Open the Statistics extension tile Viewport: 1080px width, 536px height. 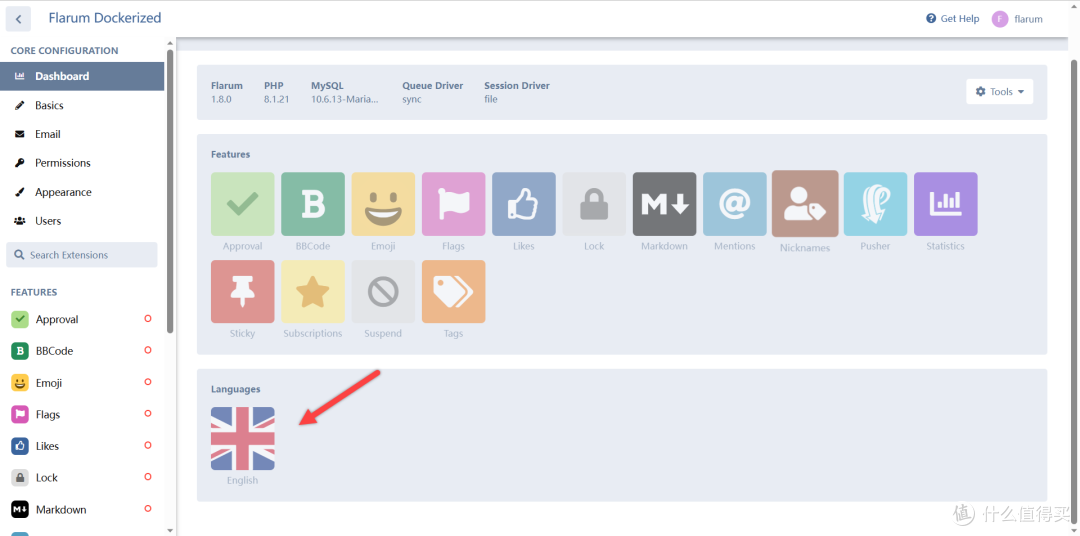[946, 204]
